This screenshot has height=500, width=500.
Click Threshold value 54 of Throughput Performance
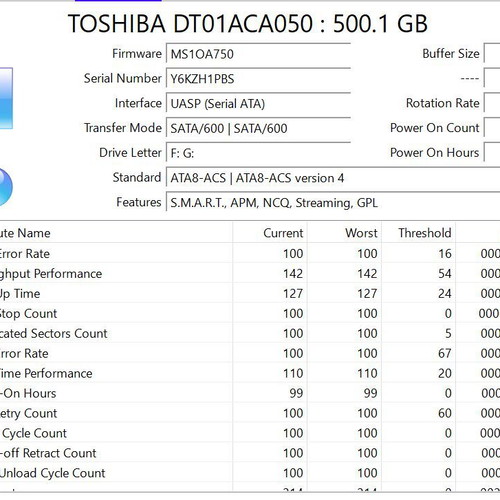point(445,274)
